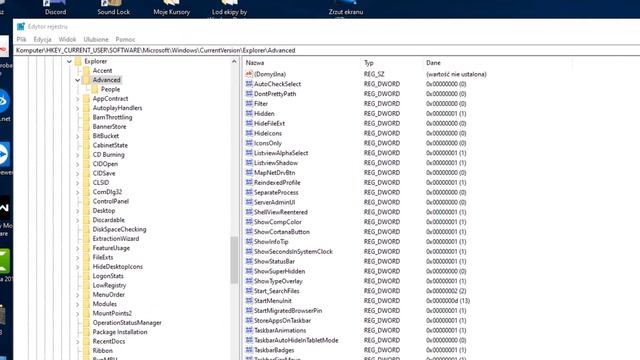Click the OperationStatusManager folder icon
640x360 pixels.
coord(87,322)
